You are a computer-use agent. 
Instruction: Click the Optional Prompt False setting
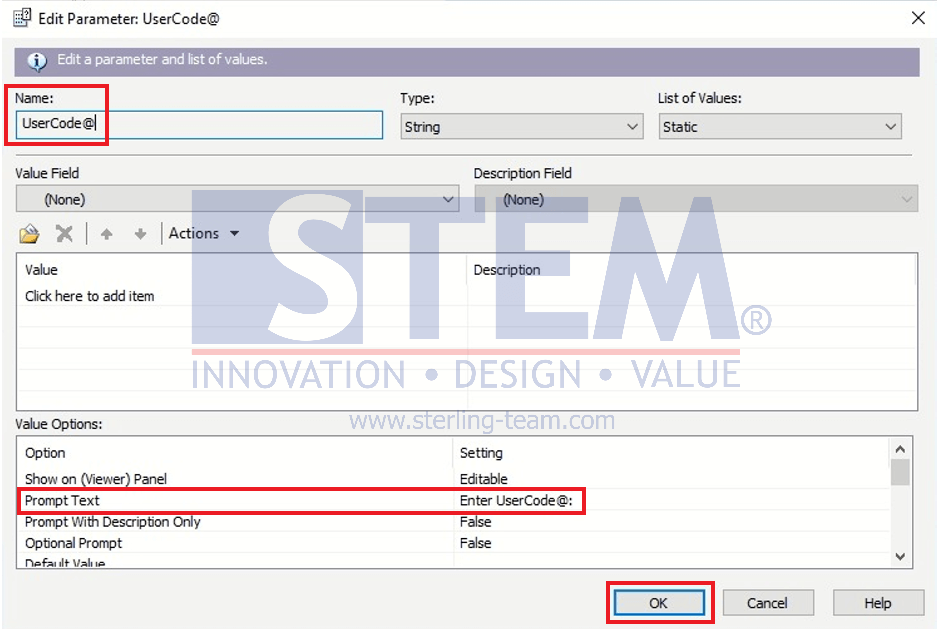[x=476, y=543]
